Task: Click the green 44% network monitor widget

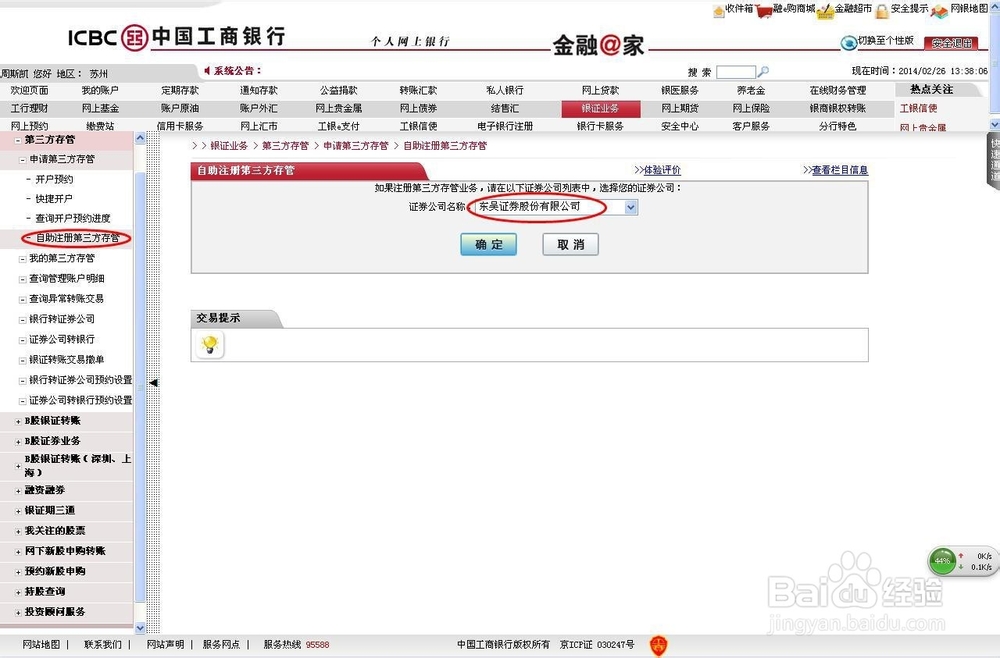Action: click(942, 561)
